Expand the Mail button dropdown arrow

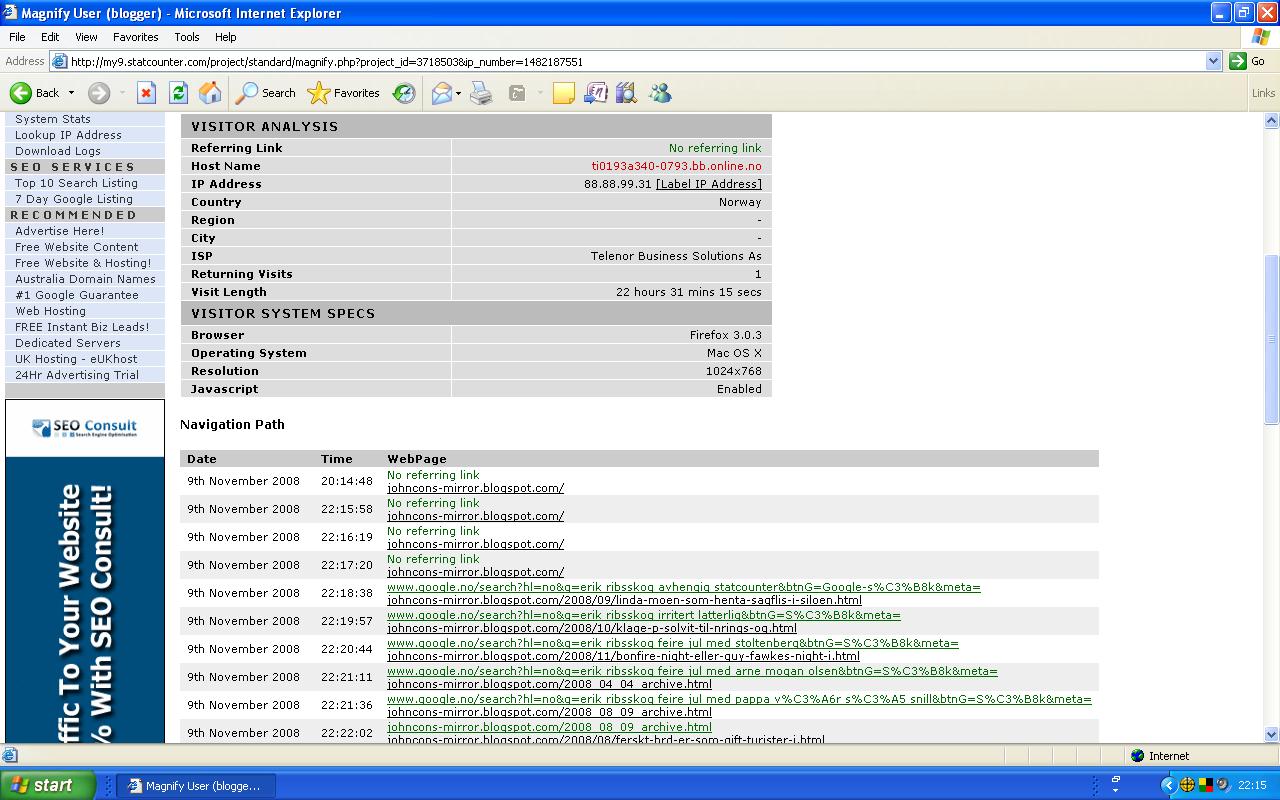(x=458, y=93)
